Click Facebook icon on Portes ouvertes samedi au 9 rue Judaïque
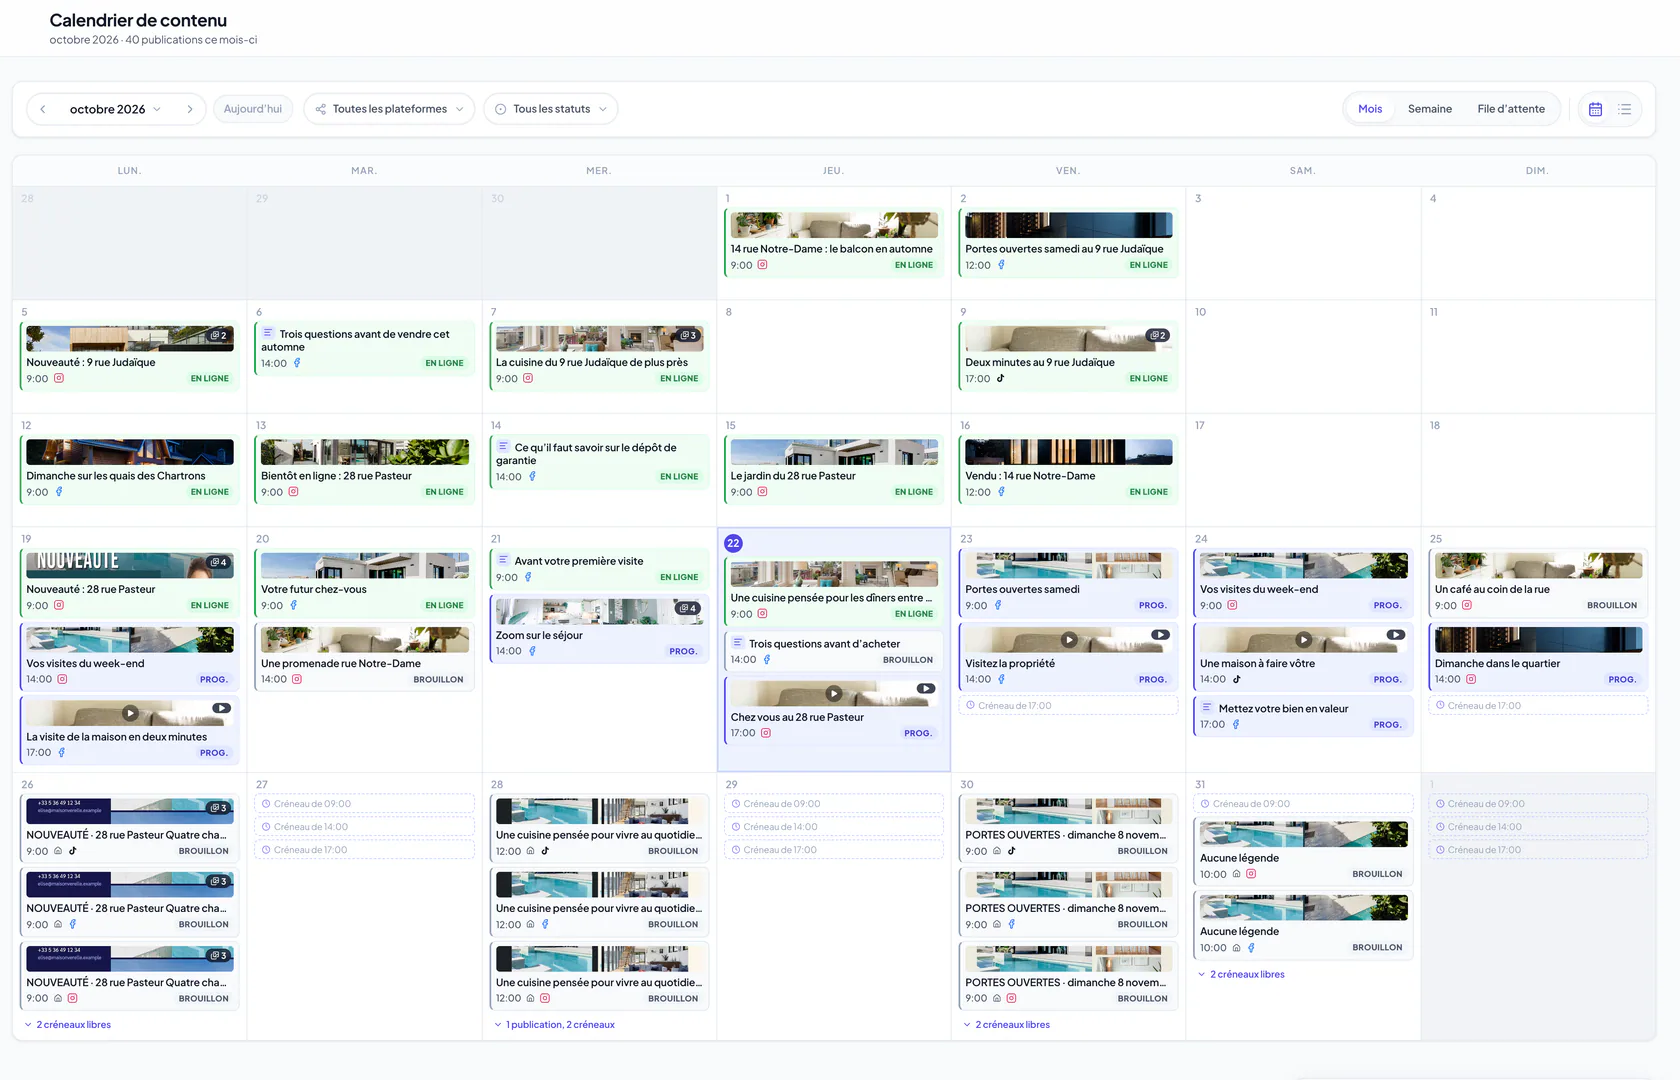The image size is (1680, 1080). (x=1001, y=265)
